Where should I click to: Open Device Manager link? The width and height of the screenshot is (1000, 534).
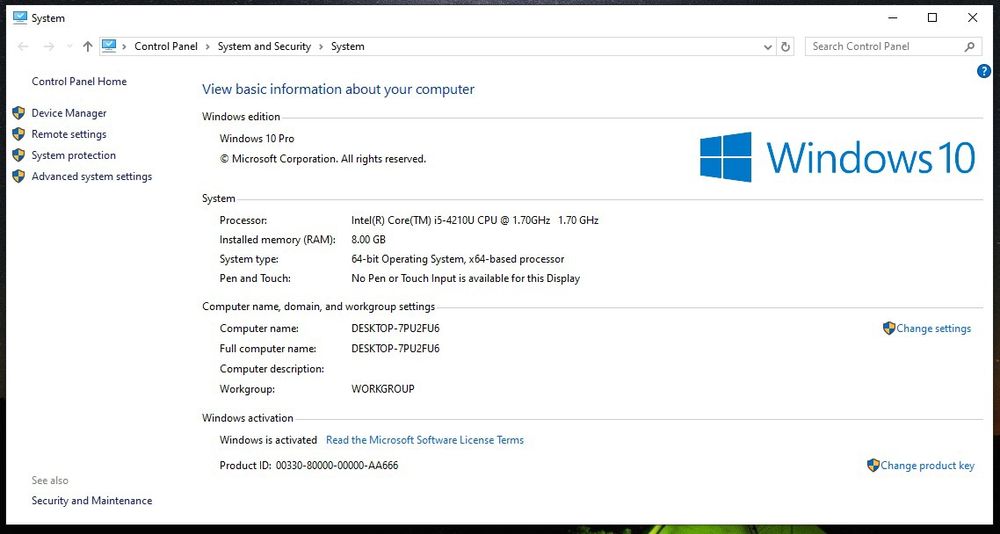(x=69, y=113)
